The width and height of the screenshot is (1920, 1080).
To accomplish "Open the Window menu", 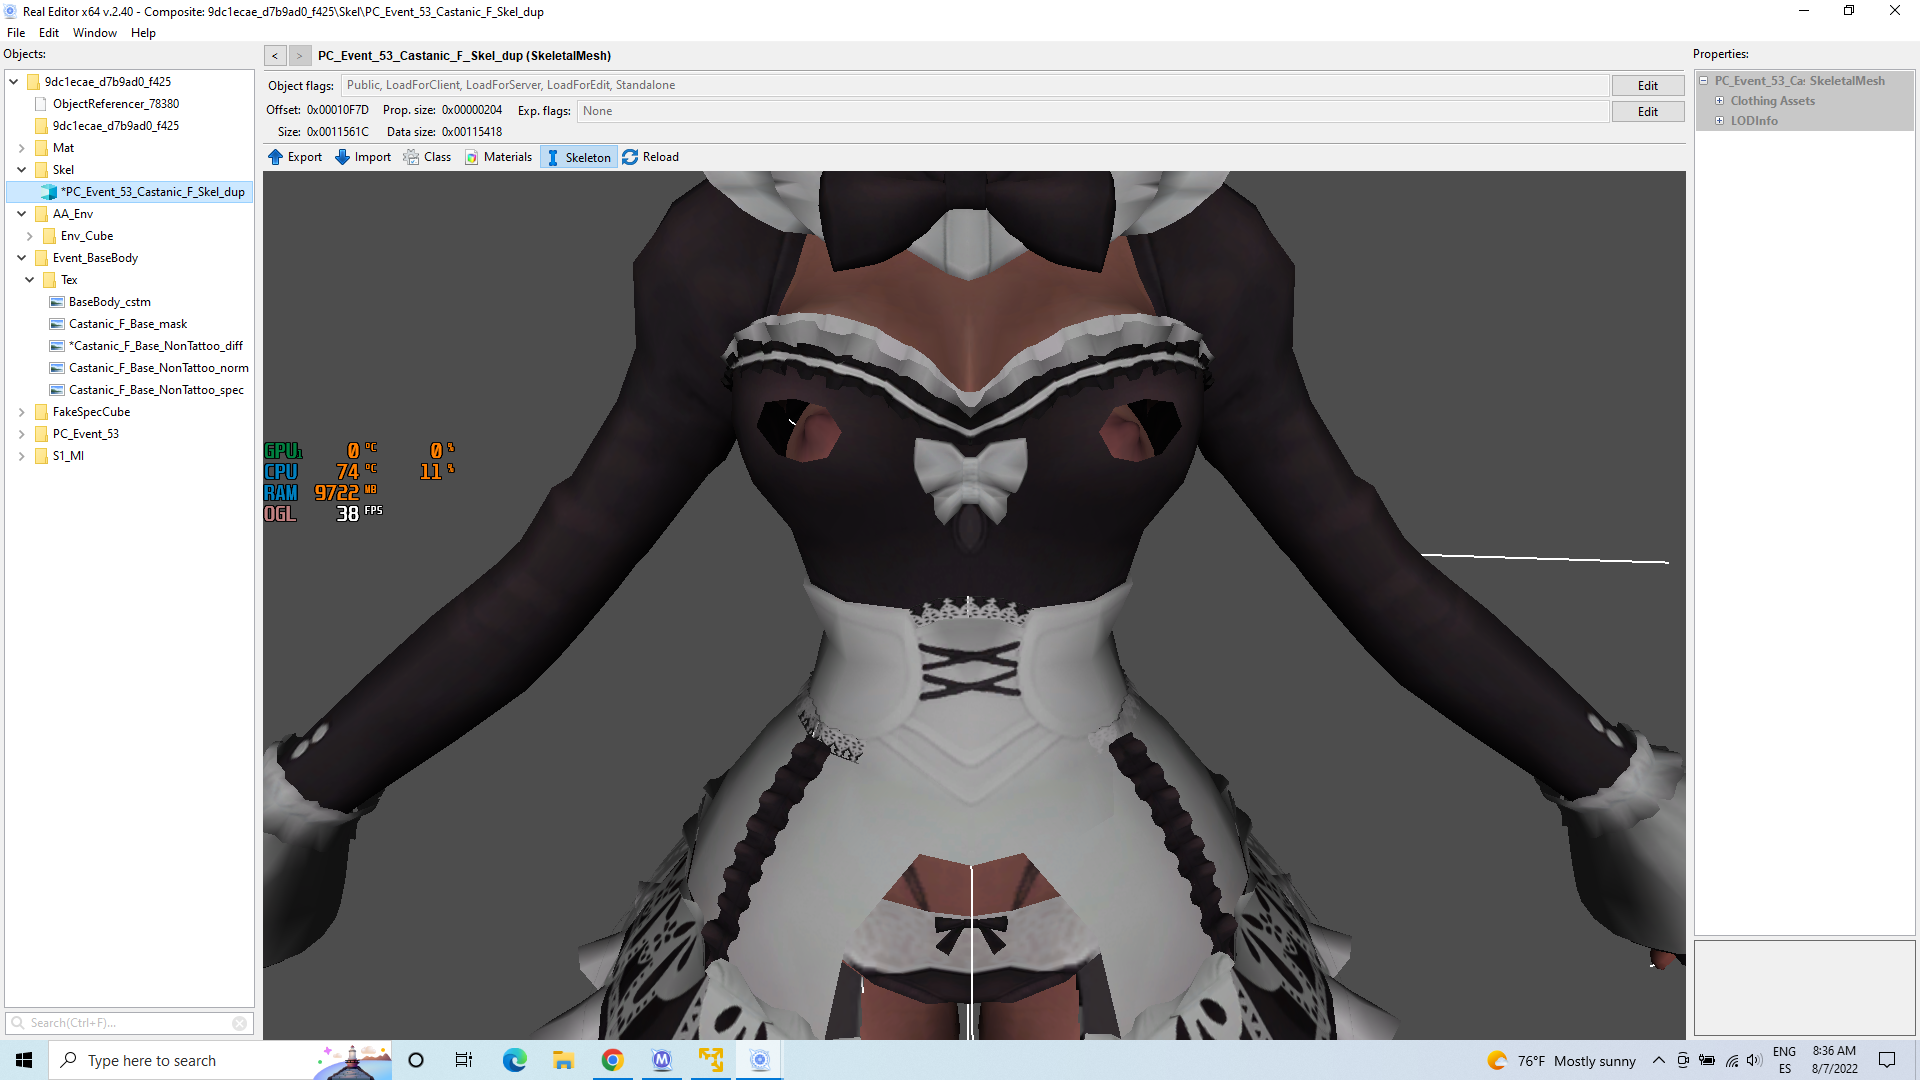I will (94, 33).
